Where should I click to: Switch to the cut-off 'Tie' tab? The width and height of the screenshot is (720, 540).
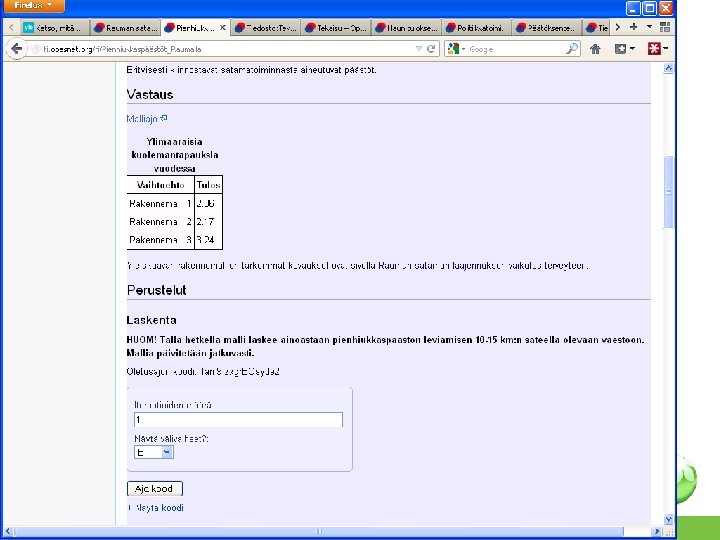point(597,28)
